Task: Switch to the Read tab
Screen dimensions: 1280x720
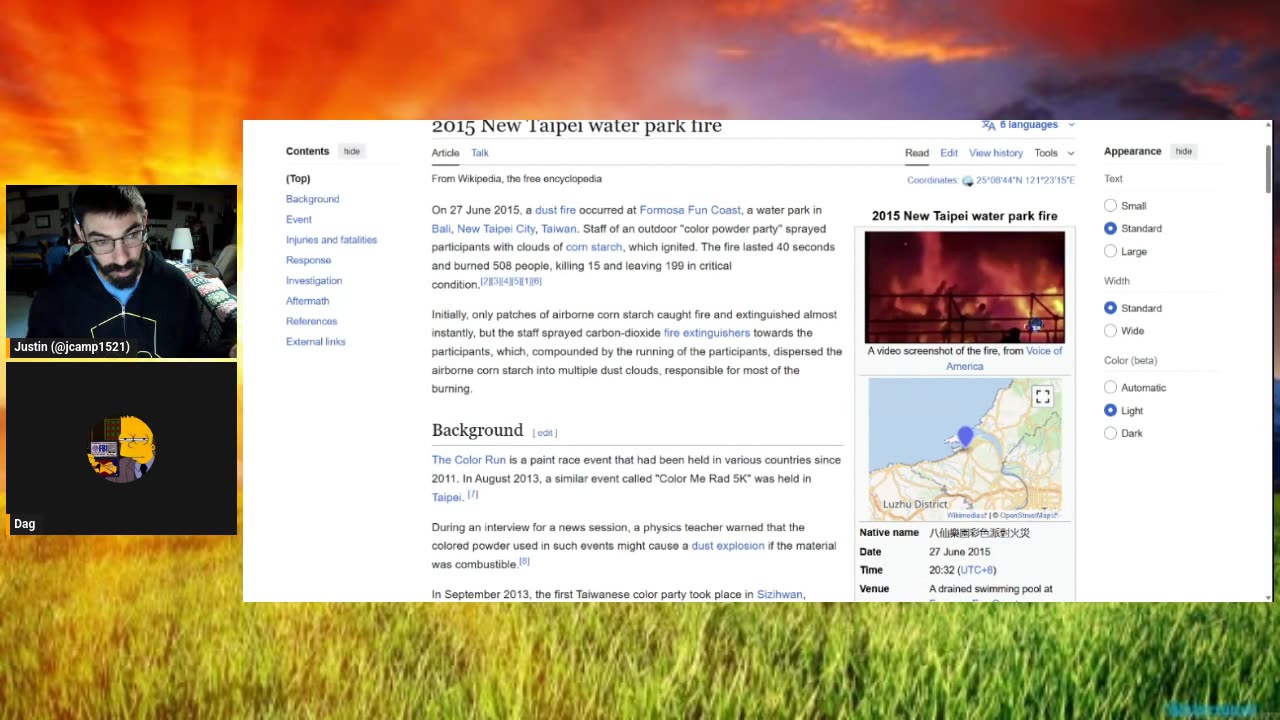Action: point(917,153)
